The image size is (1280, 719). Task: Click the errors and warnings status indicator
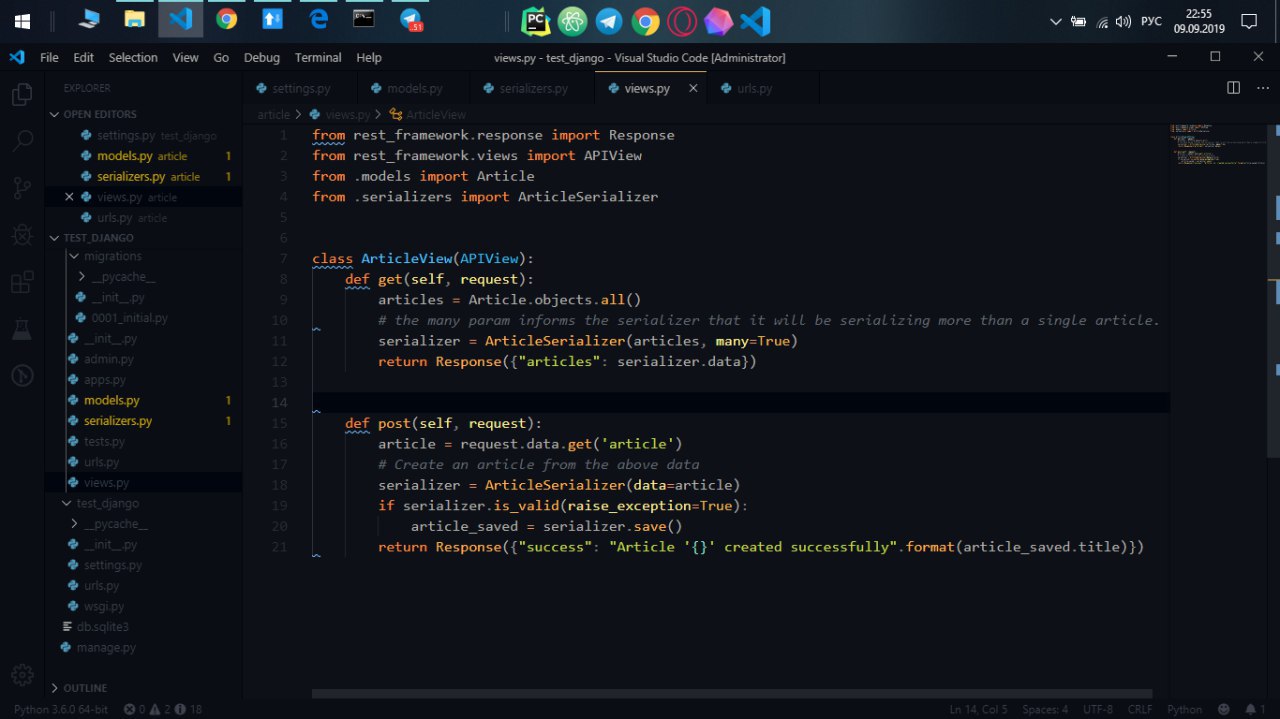coord(162,709)
